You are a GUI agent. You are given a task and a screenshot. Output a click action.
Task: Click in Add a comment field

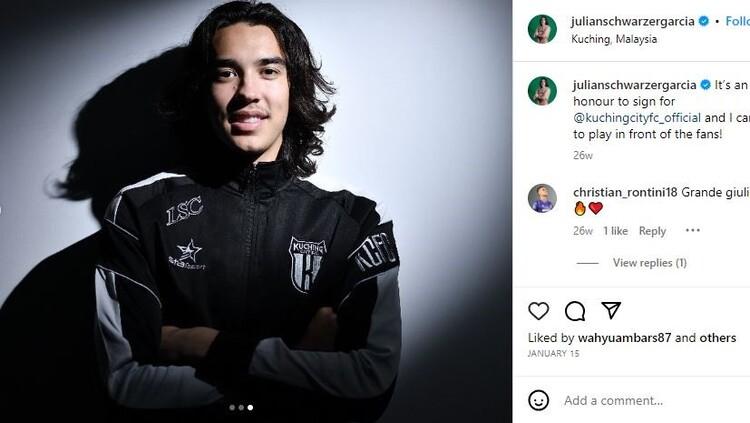[x=640, y=400]
